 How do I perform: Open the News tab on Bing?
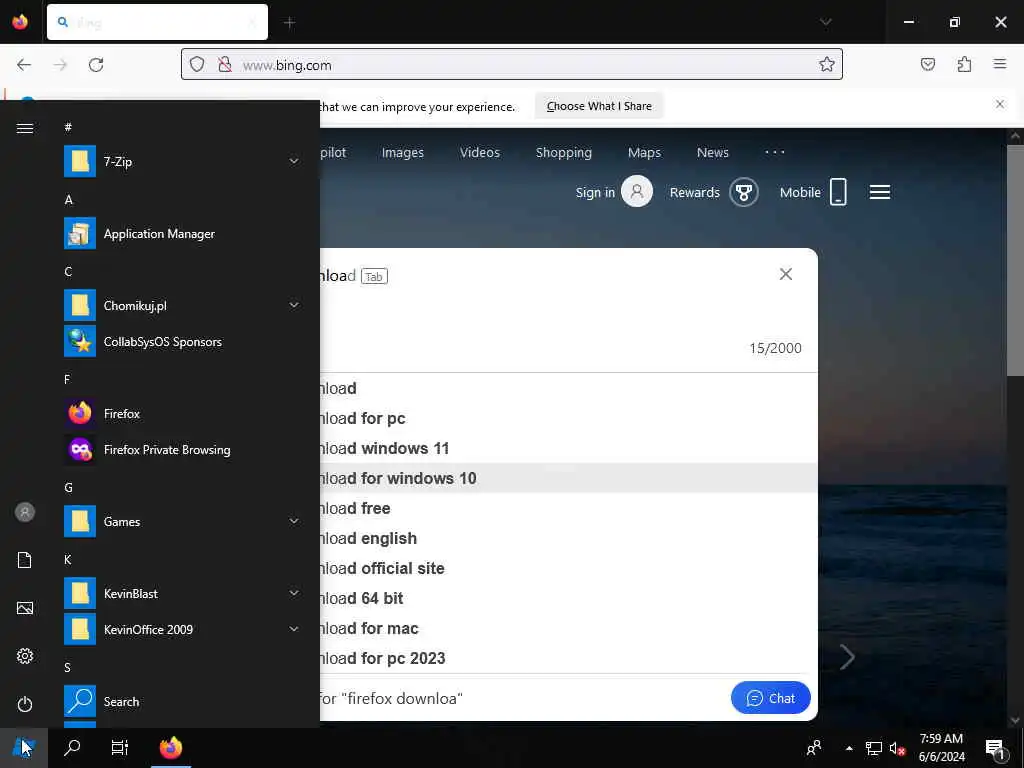[712, 152]
